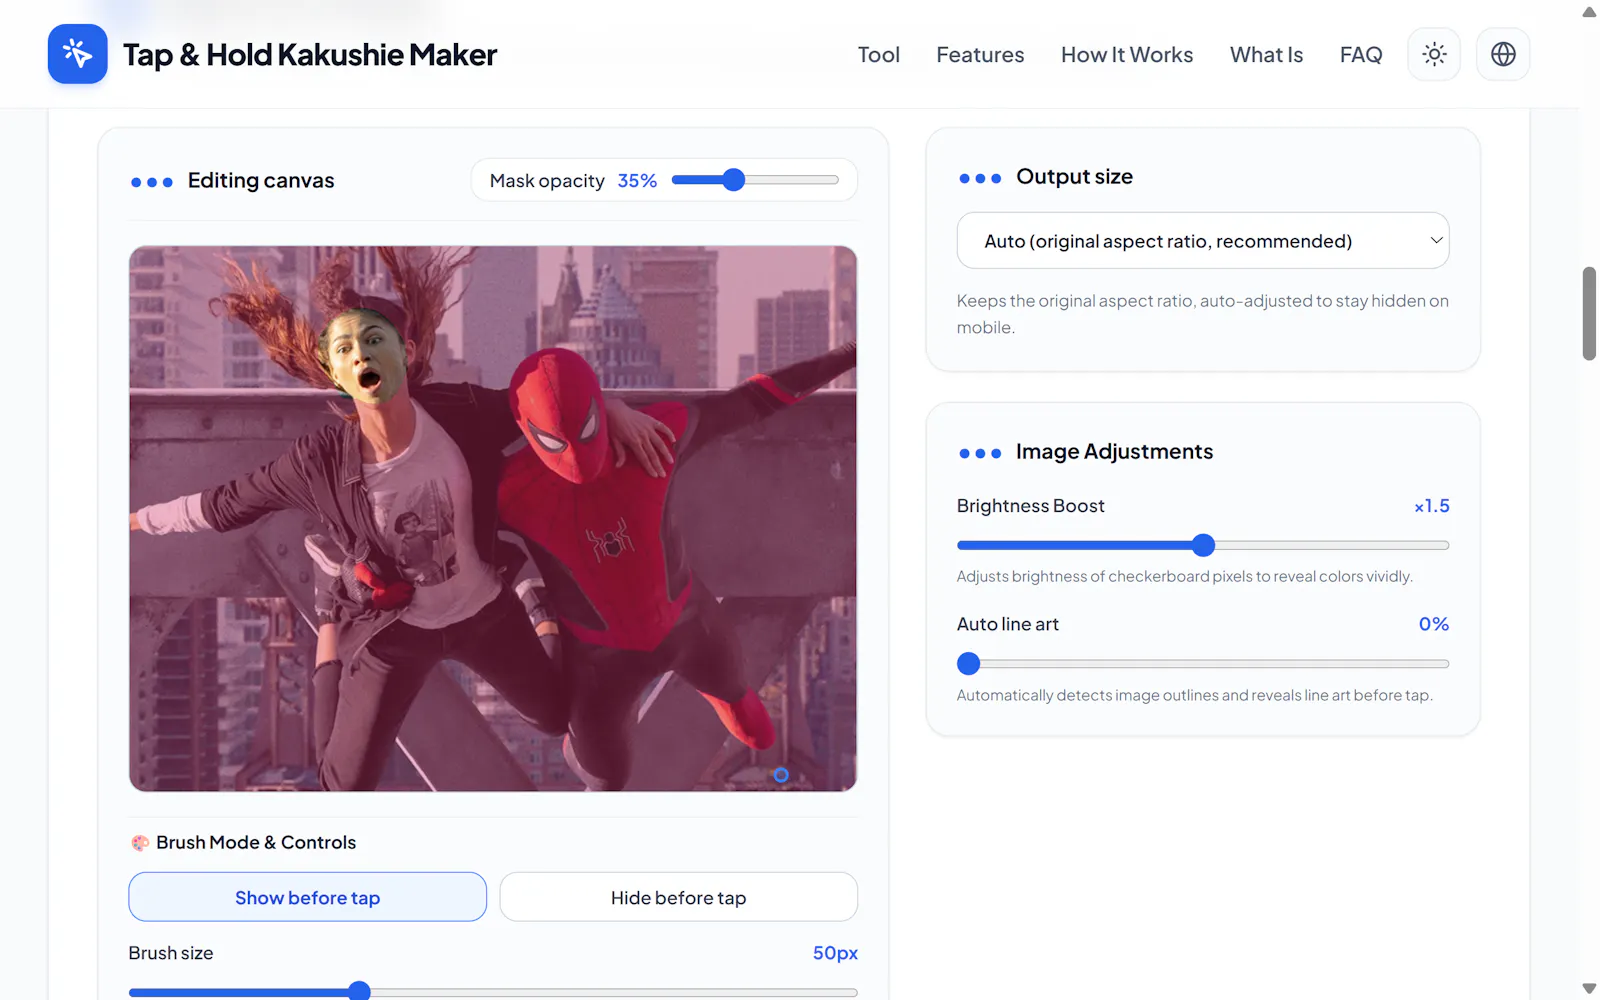Open language selector globe icon

[x=1503, y=54]
